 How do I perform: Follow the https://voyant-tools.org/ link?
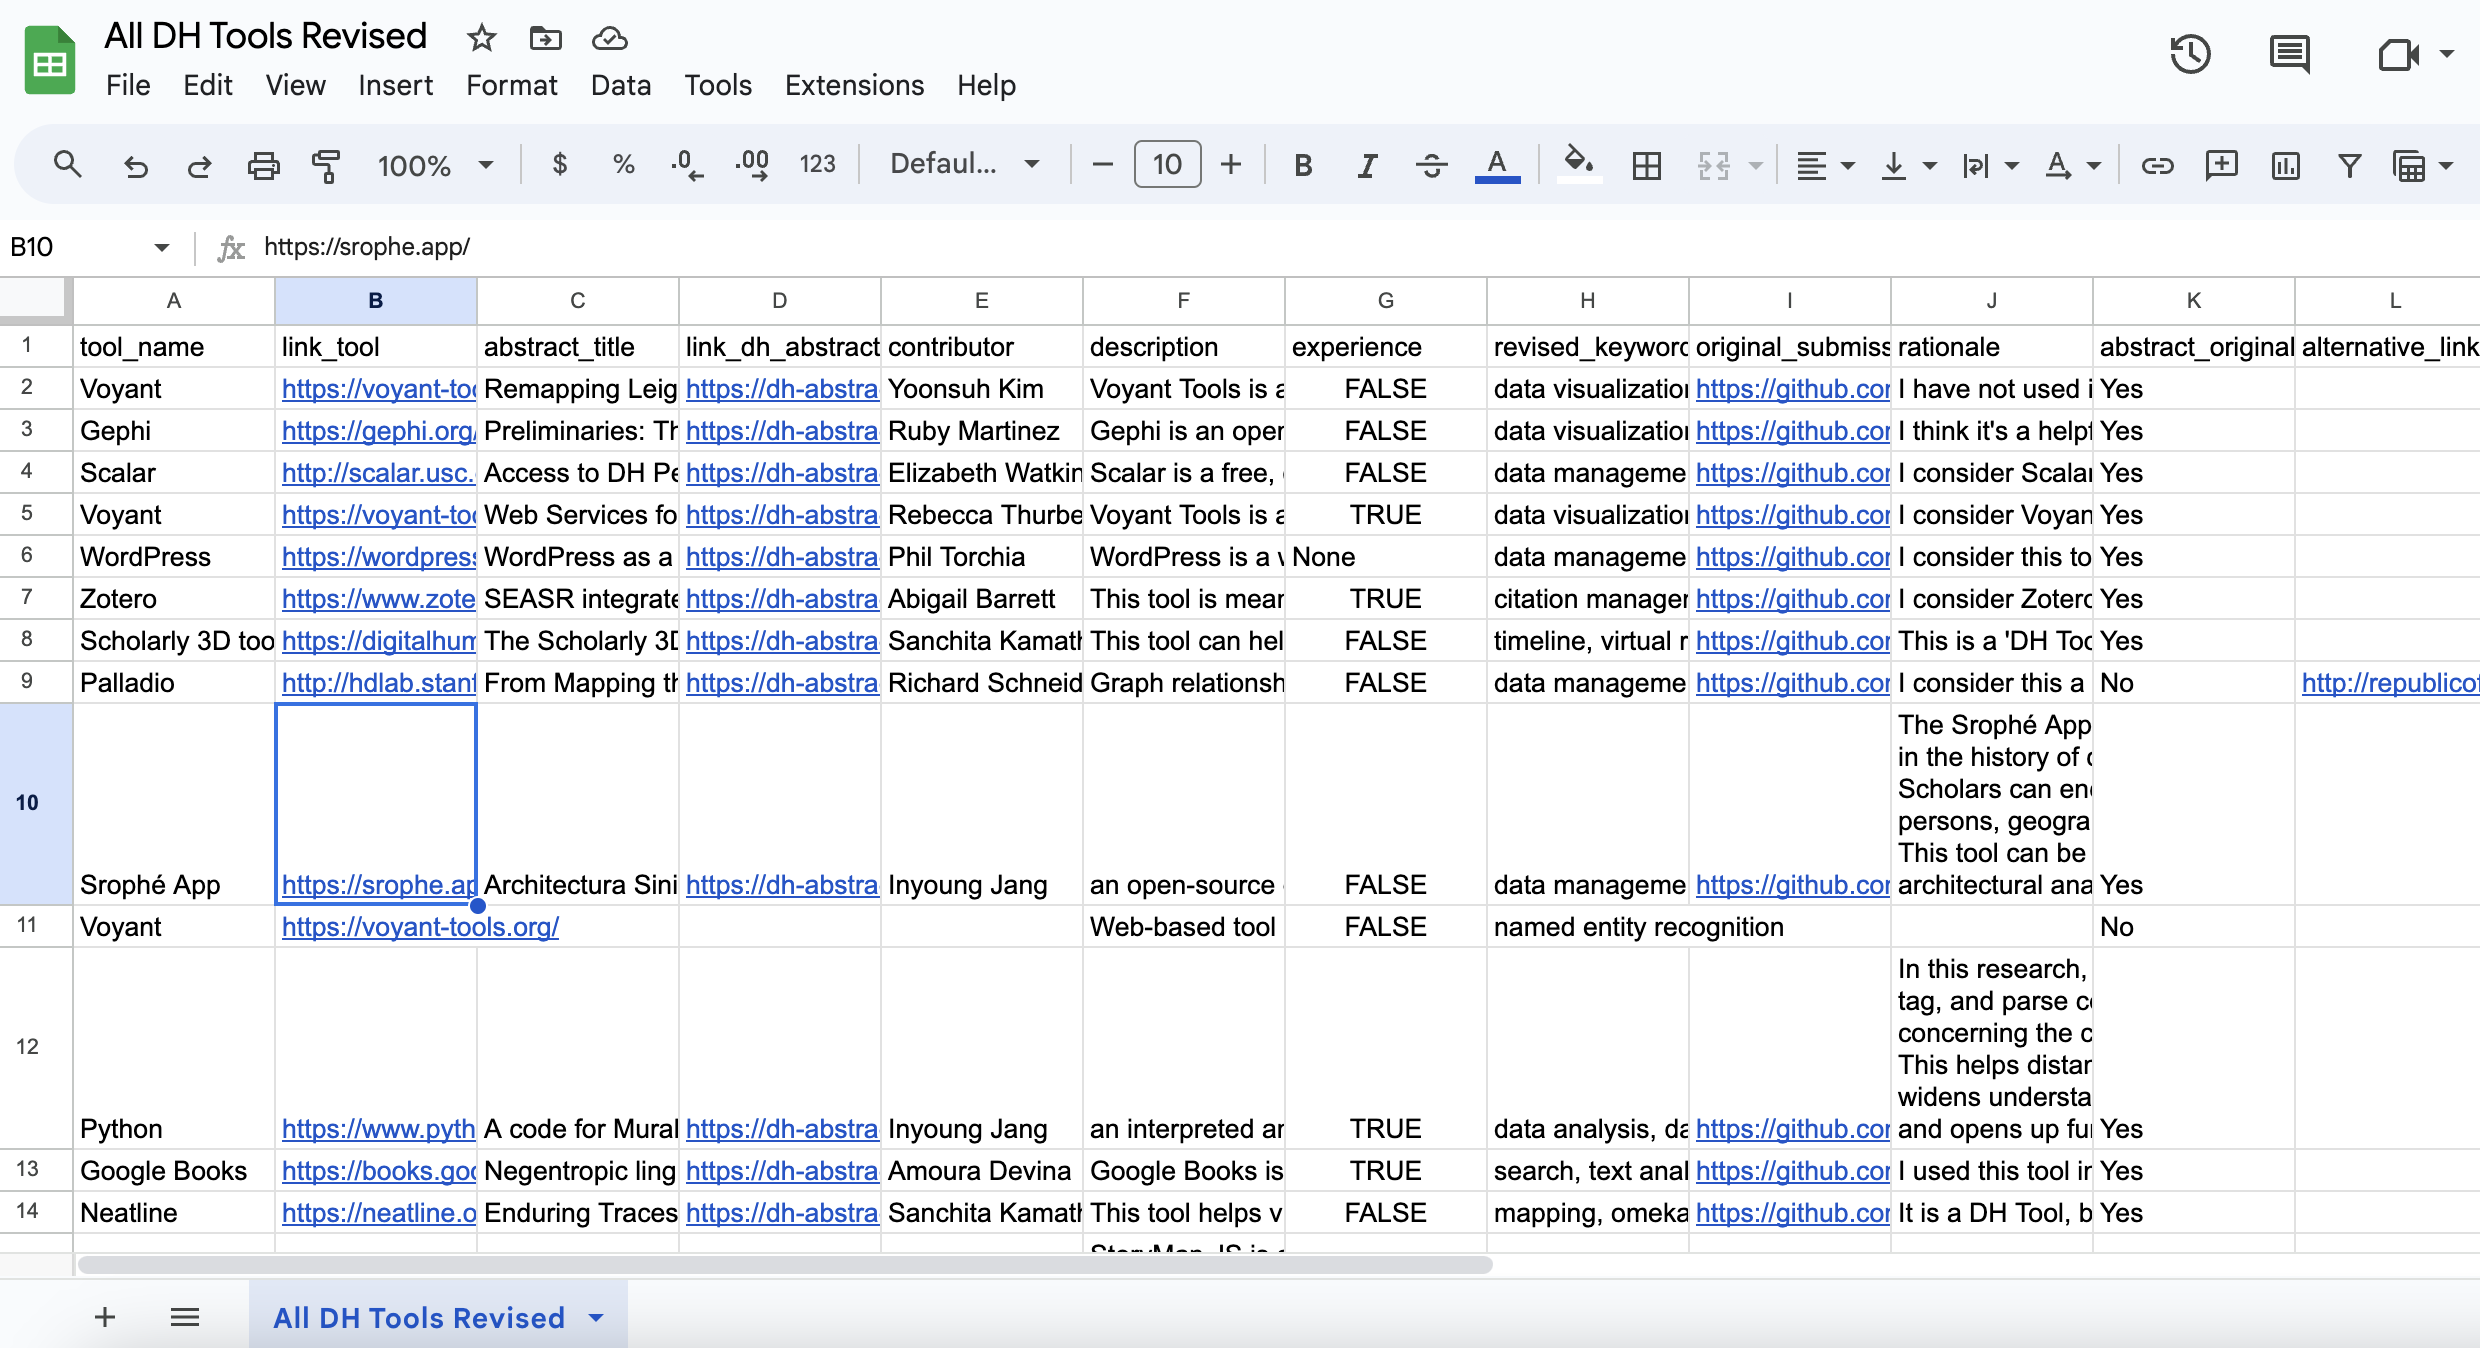pos(420,926)
